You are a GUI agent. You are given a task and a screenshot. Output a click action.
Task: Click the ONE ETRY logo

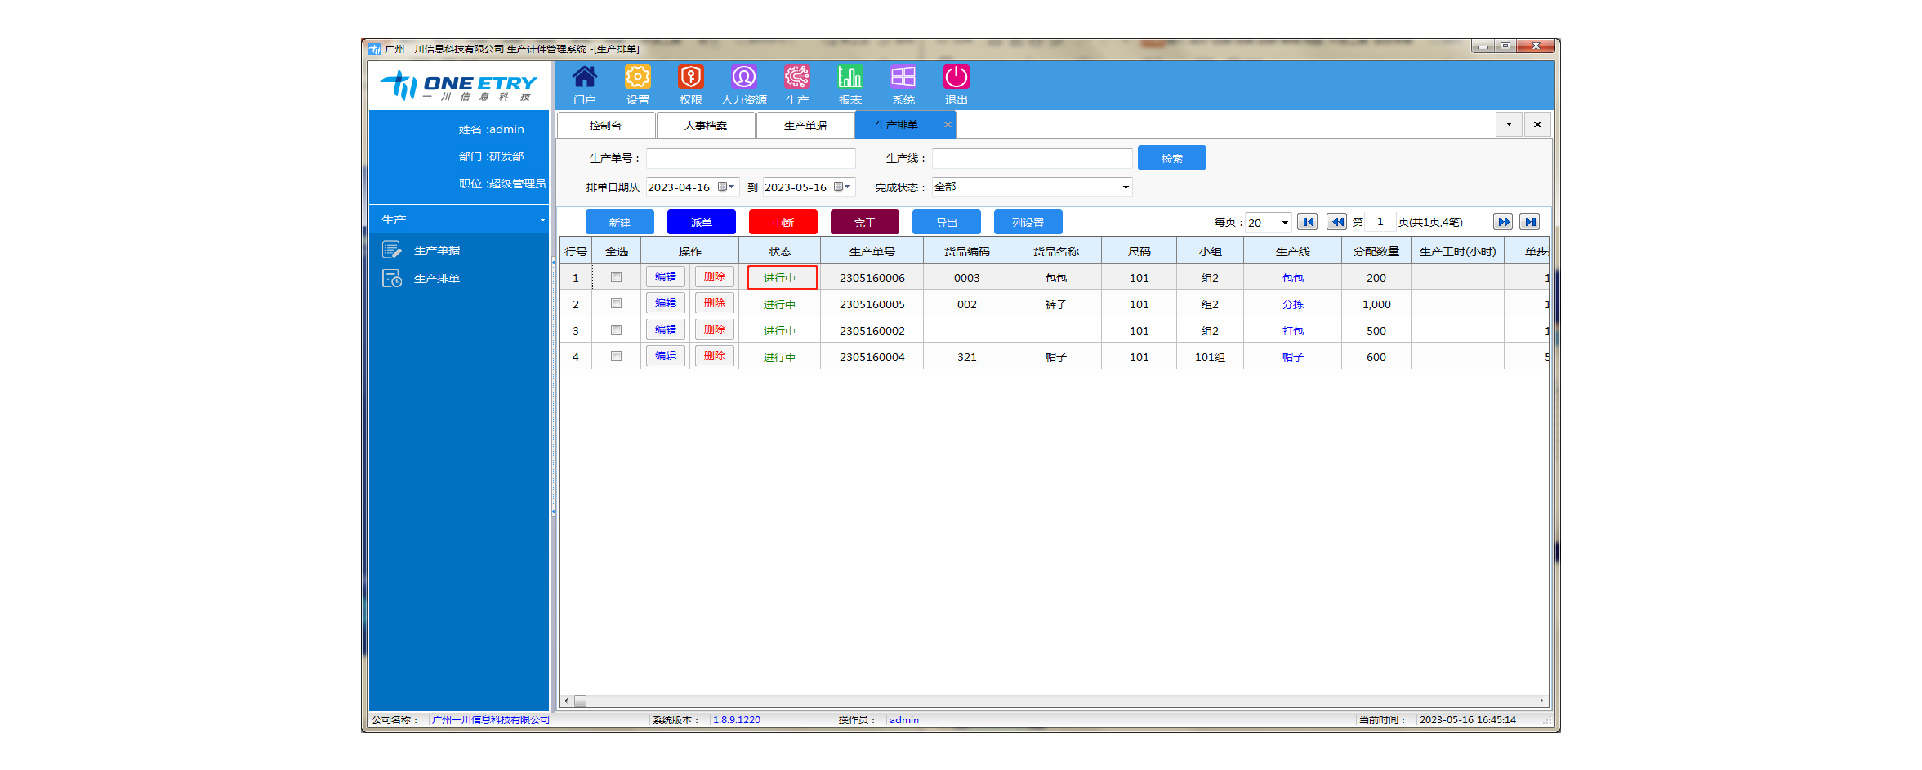click(459, 86)
